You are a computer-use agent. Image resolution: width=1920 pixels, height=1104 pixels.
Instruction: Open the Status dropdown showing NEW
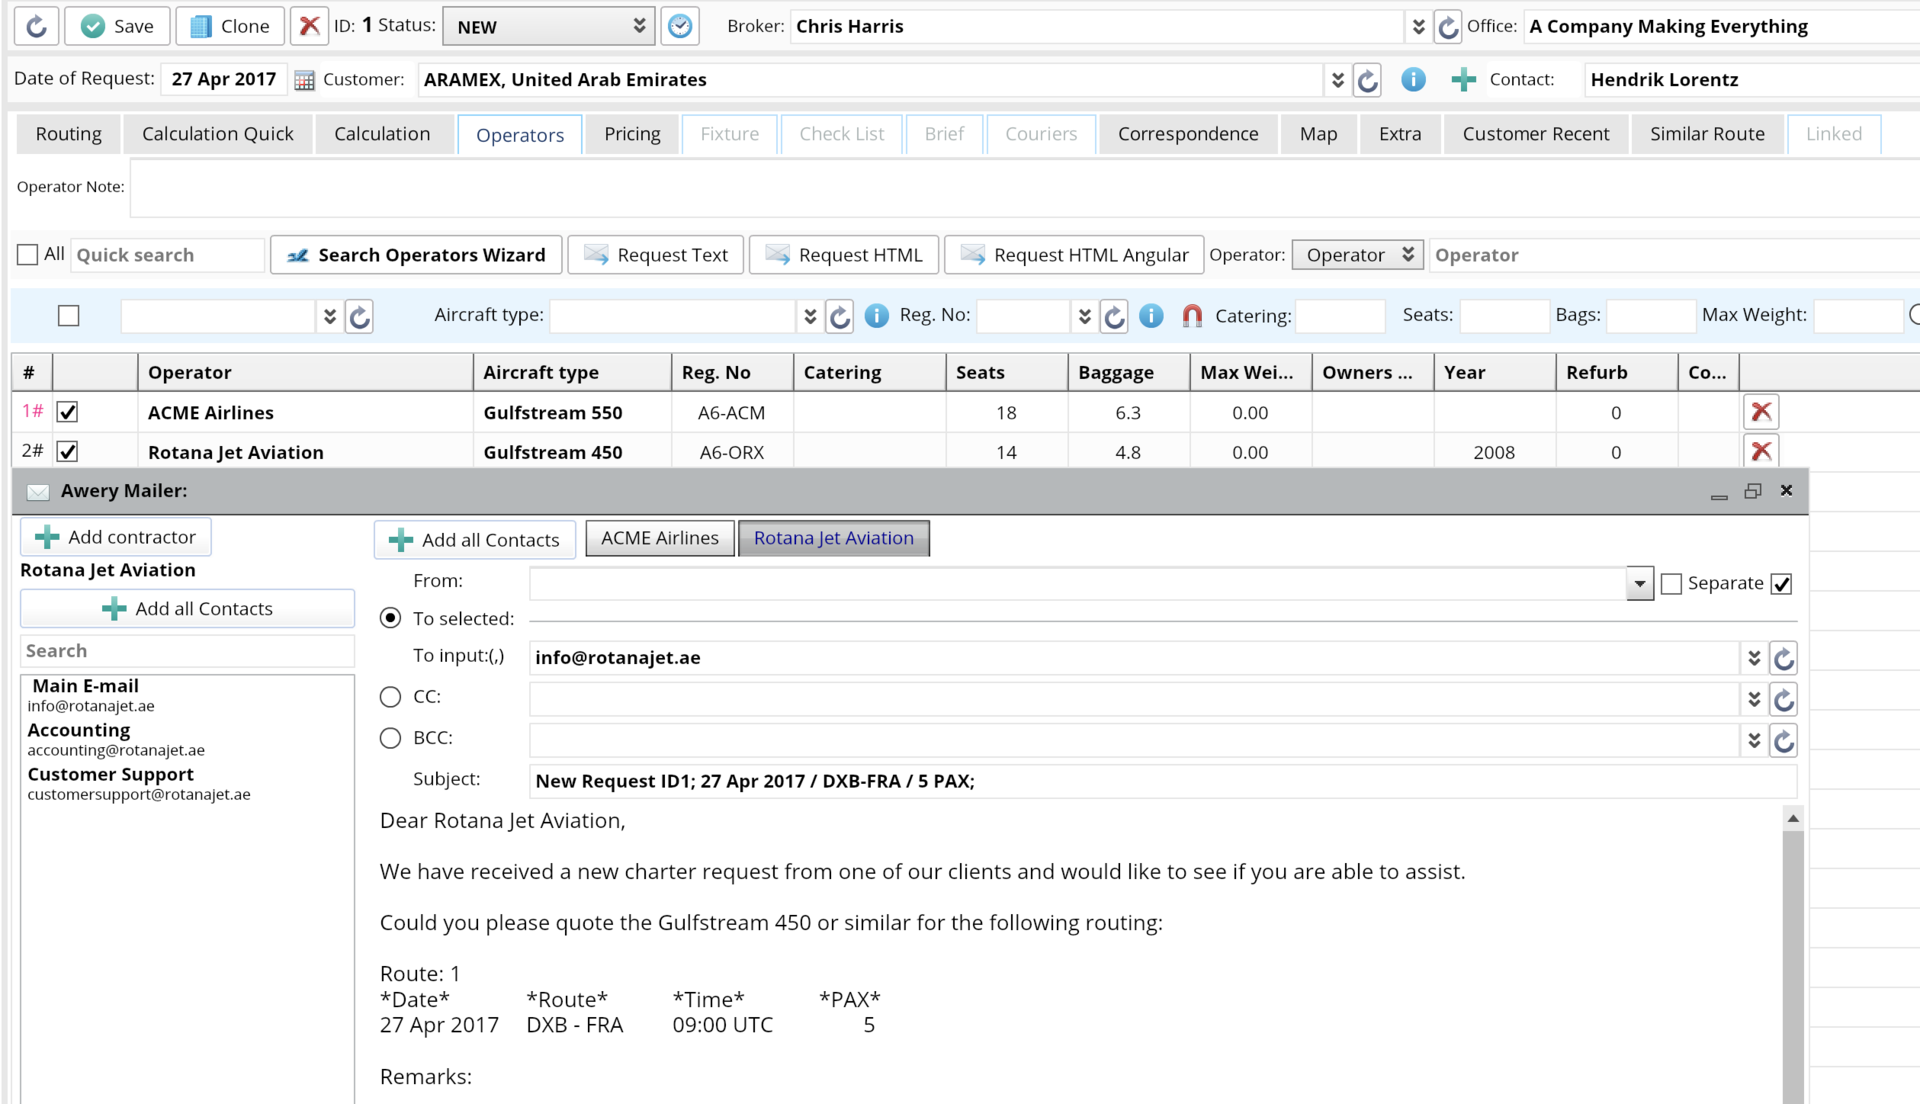point(548,26)
